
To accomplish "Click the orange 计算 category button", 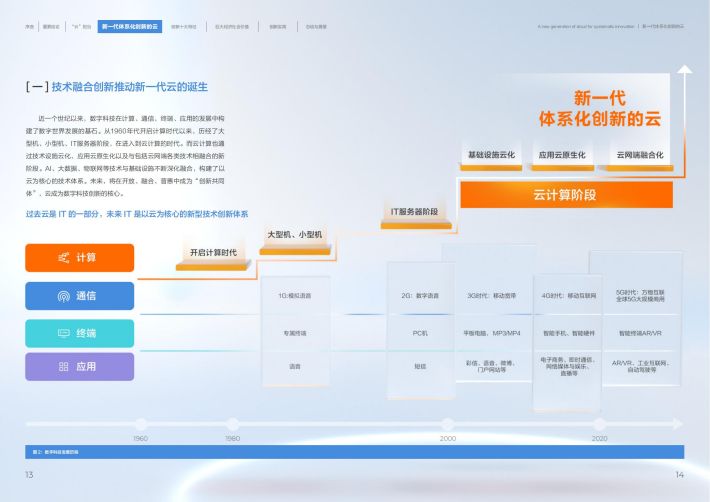I will (x=80, y=258).
